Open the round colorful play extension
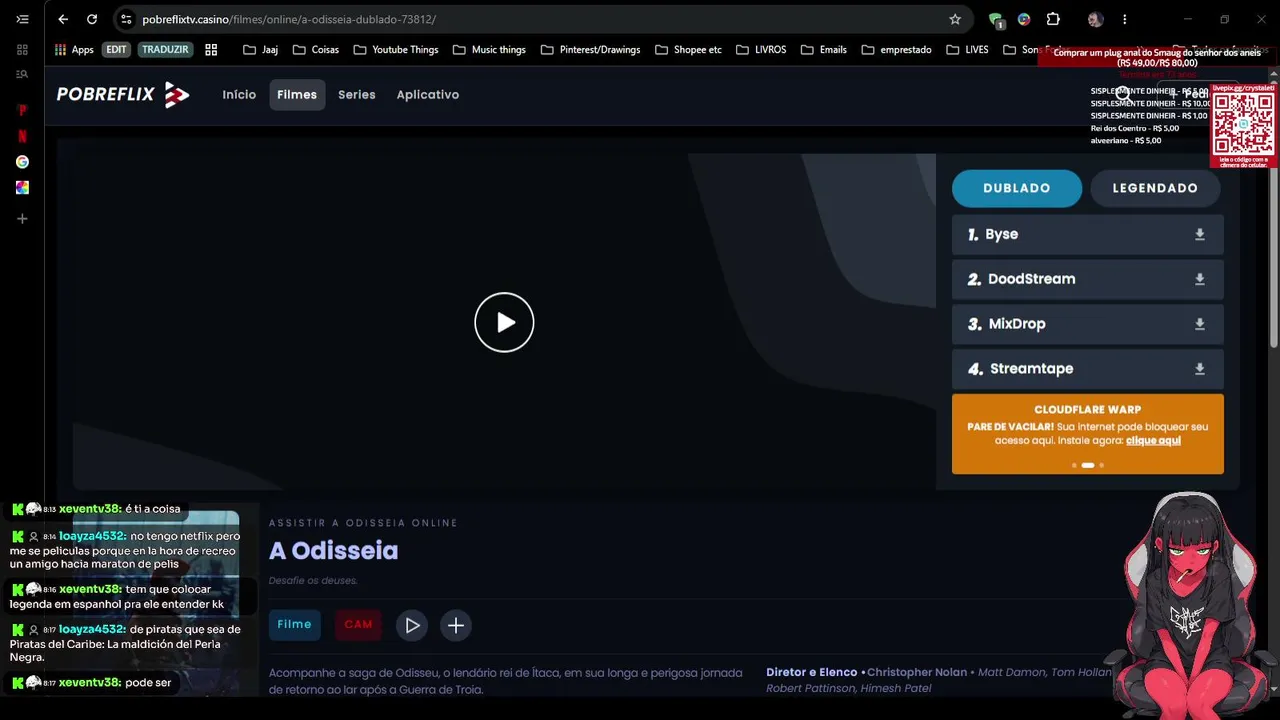 coord(1024,19)
